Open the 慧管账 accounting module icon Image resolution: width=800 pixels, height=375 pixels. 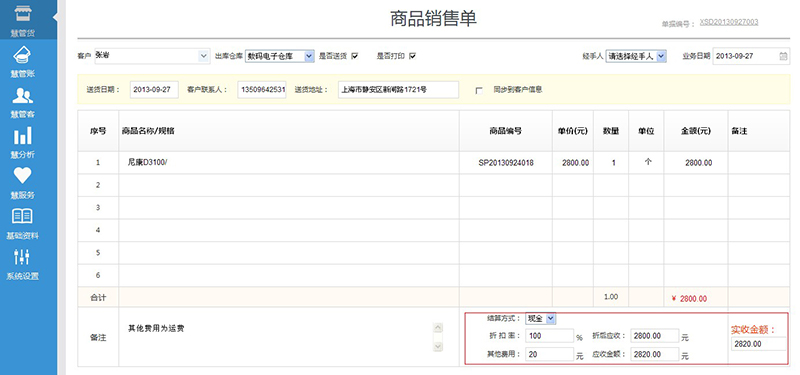pos(22,55)
